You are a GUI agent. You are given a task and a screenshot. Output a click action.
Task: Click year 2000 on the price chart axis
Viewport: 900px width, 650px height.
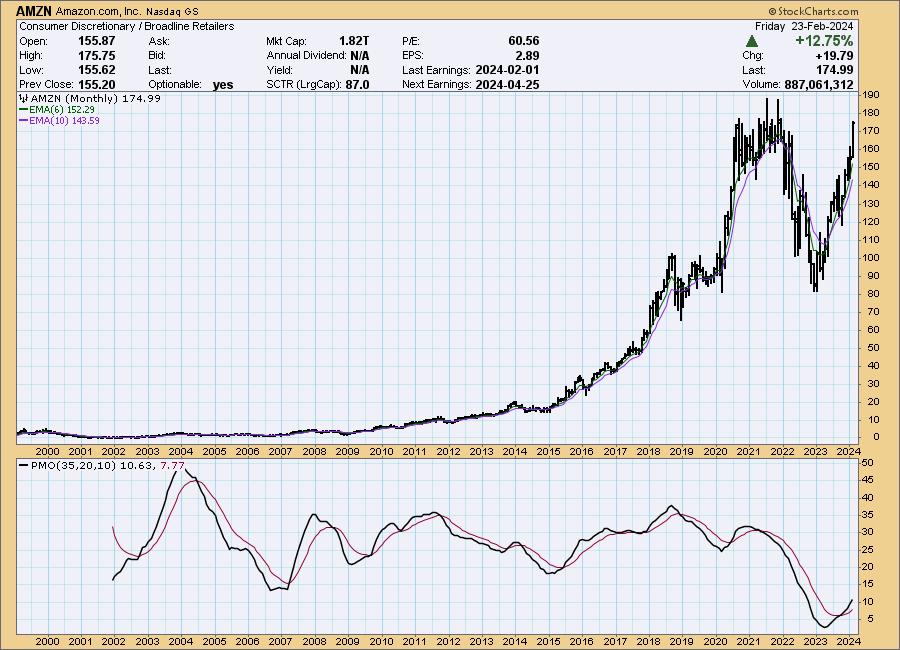47,451
